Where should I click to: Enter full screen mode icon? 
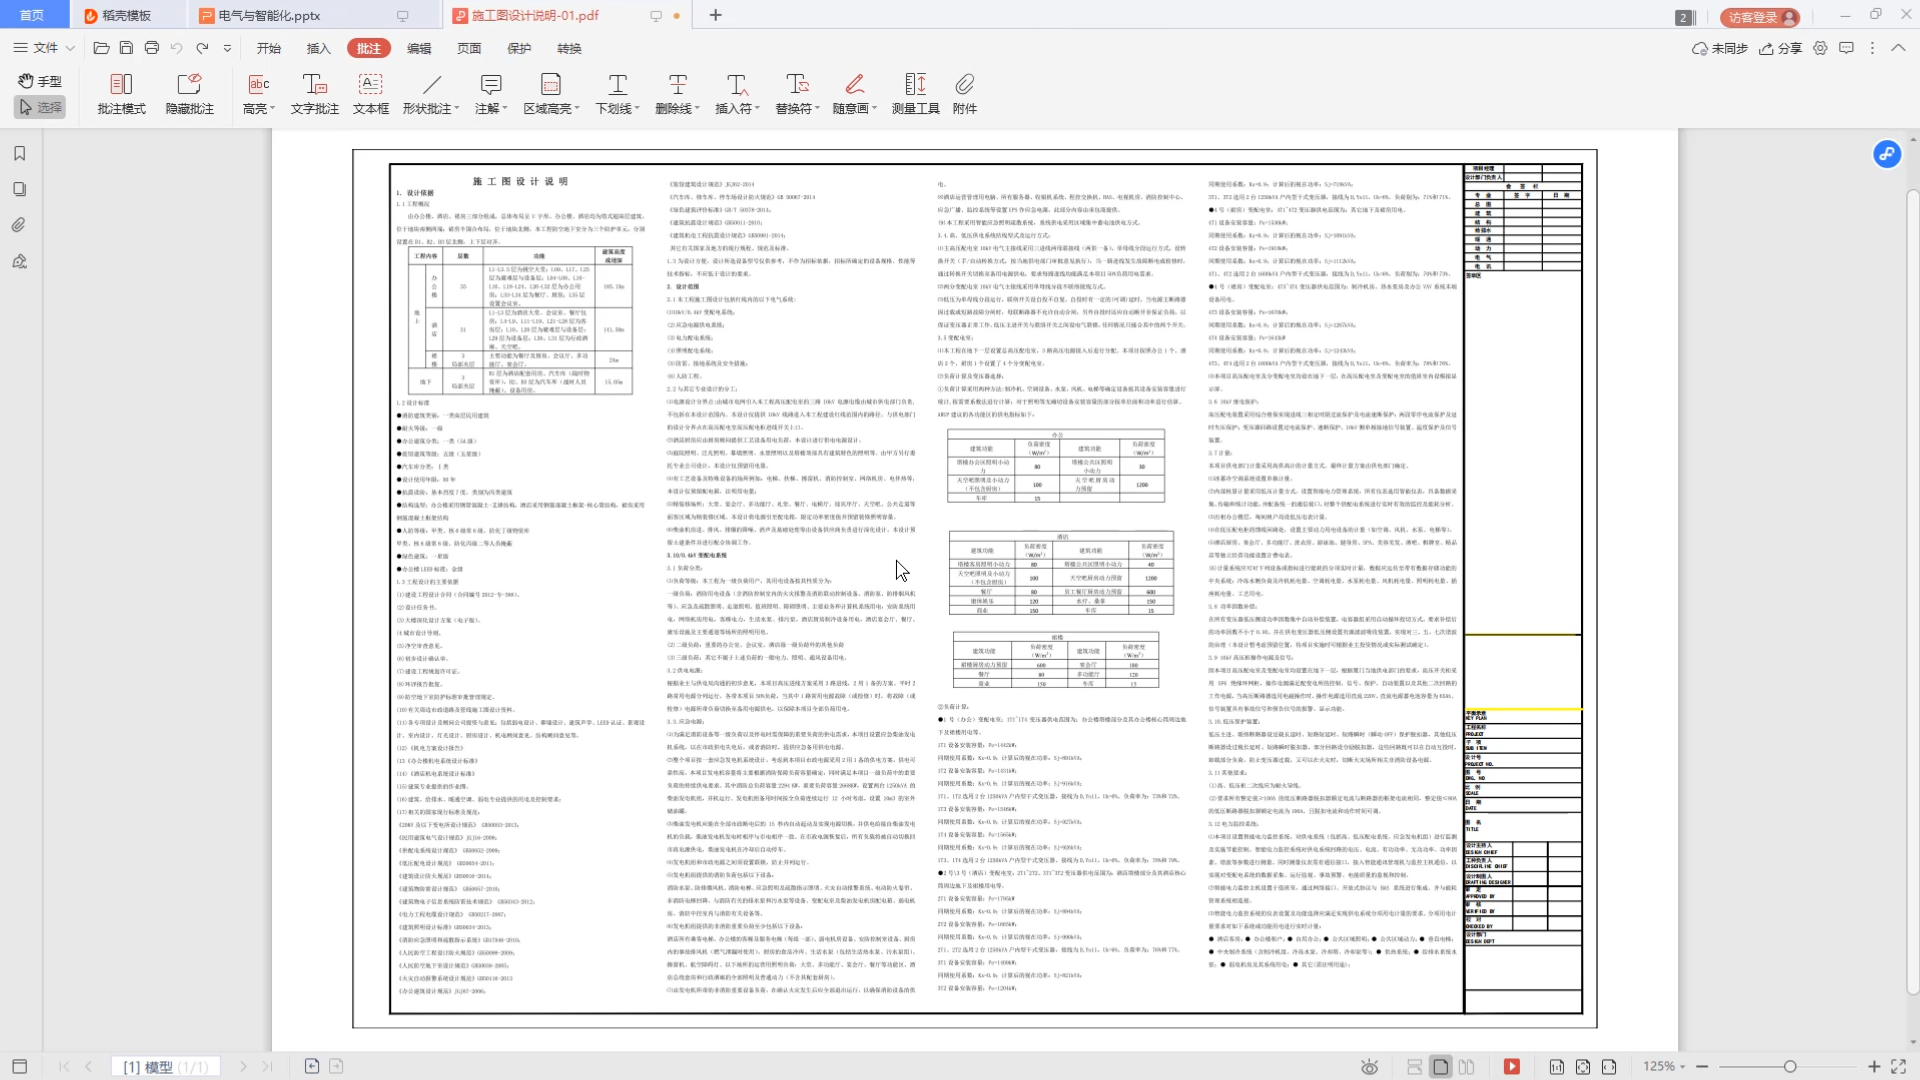1898,1067
